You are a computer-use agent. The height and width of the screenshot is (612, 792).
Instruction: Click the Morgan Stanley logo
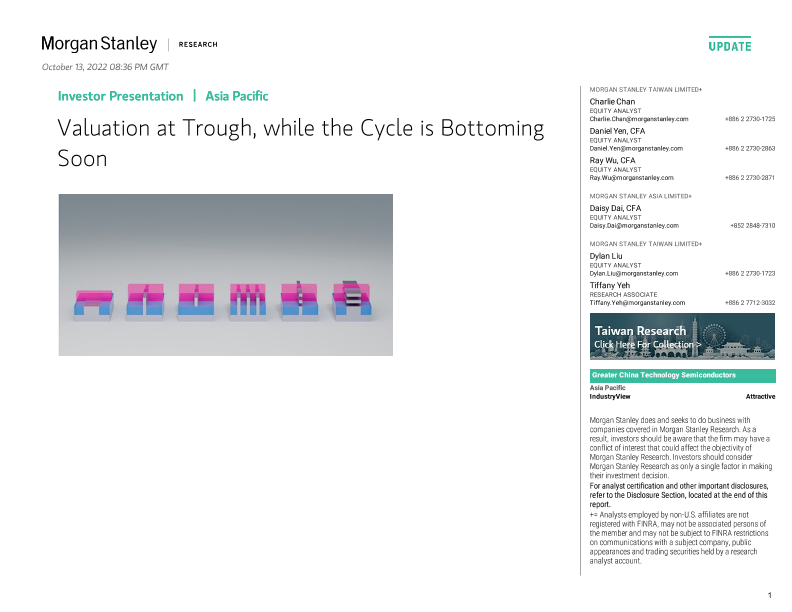click(99, 44)
